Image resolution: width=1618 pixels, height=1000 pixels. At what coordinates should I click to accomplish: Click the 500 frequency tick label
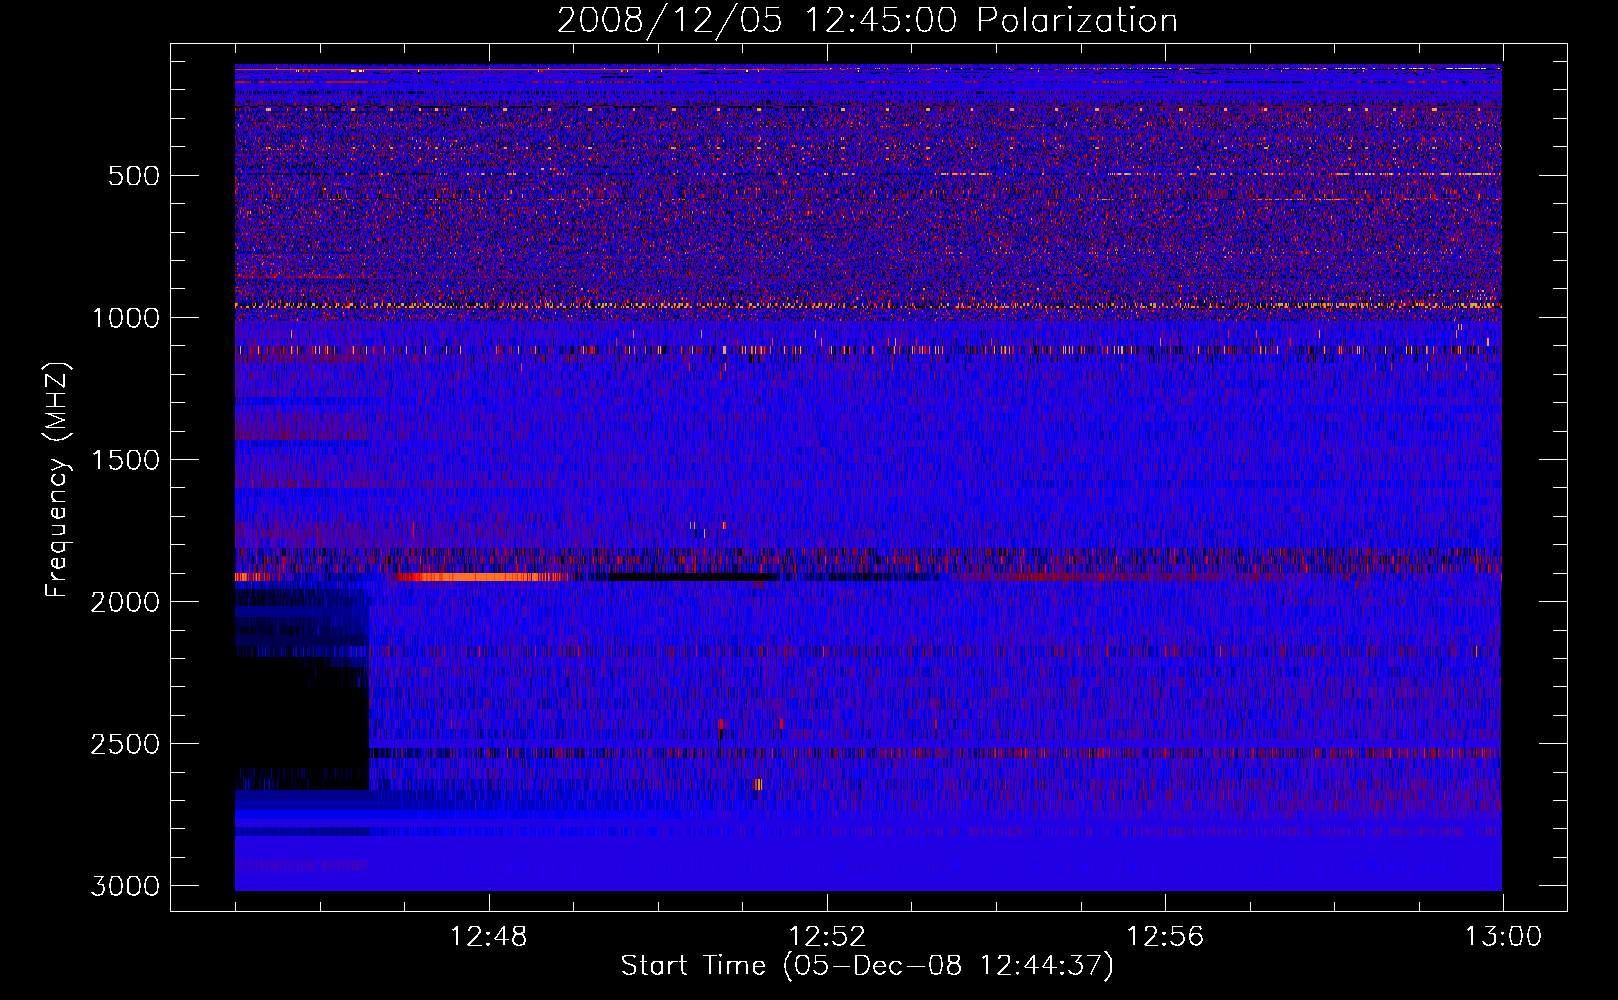pos(134,176)
